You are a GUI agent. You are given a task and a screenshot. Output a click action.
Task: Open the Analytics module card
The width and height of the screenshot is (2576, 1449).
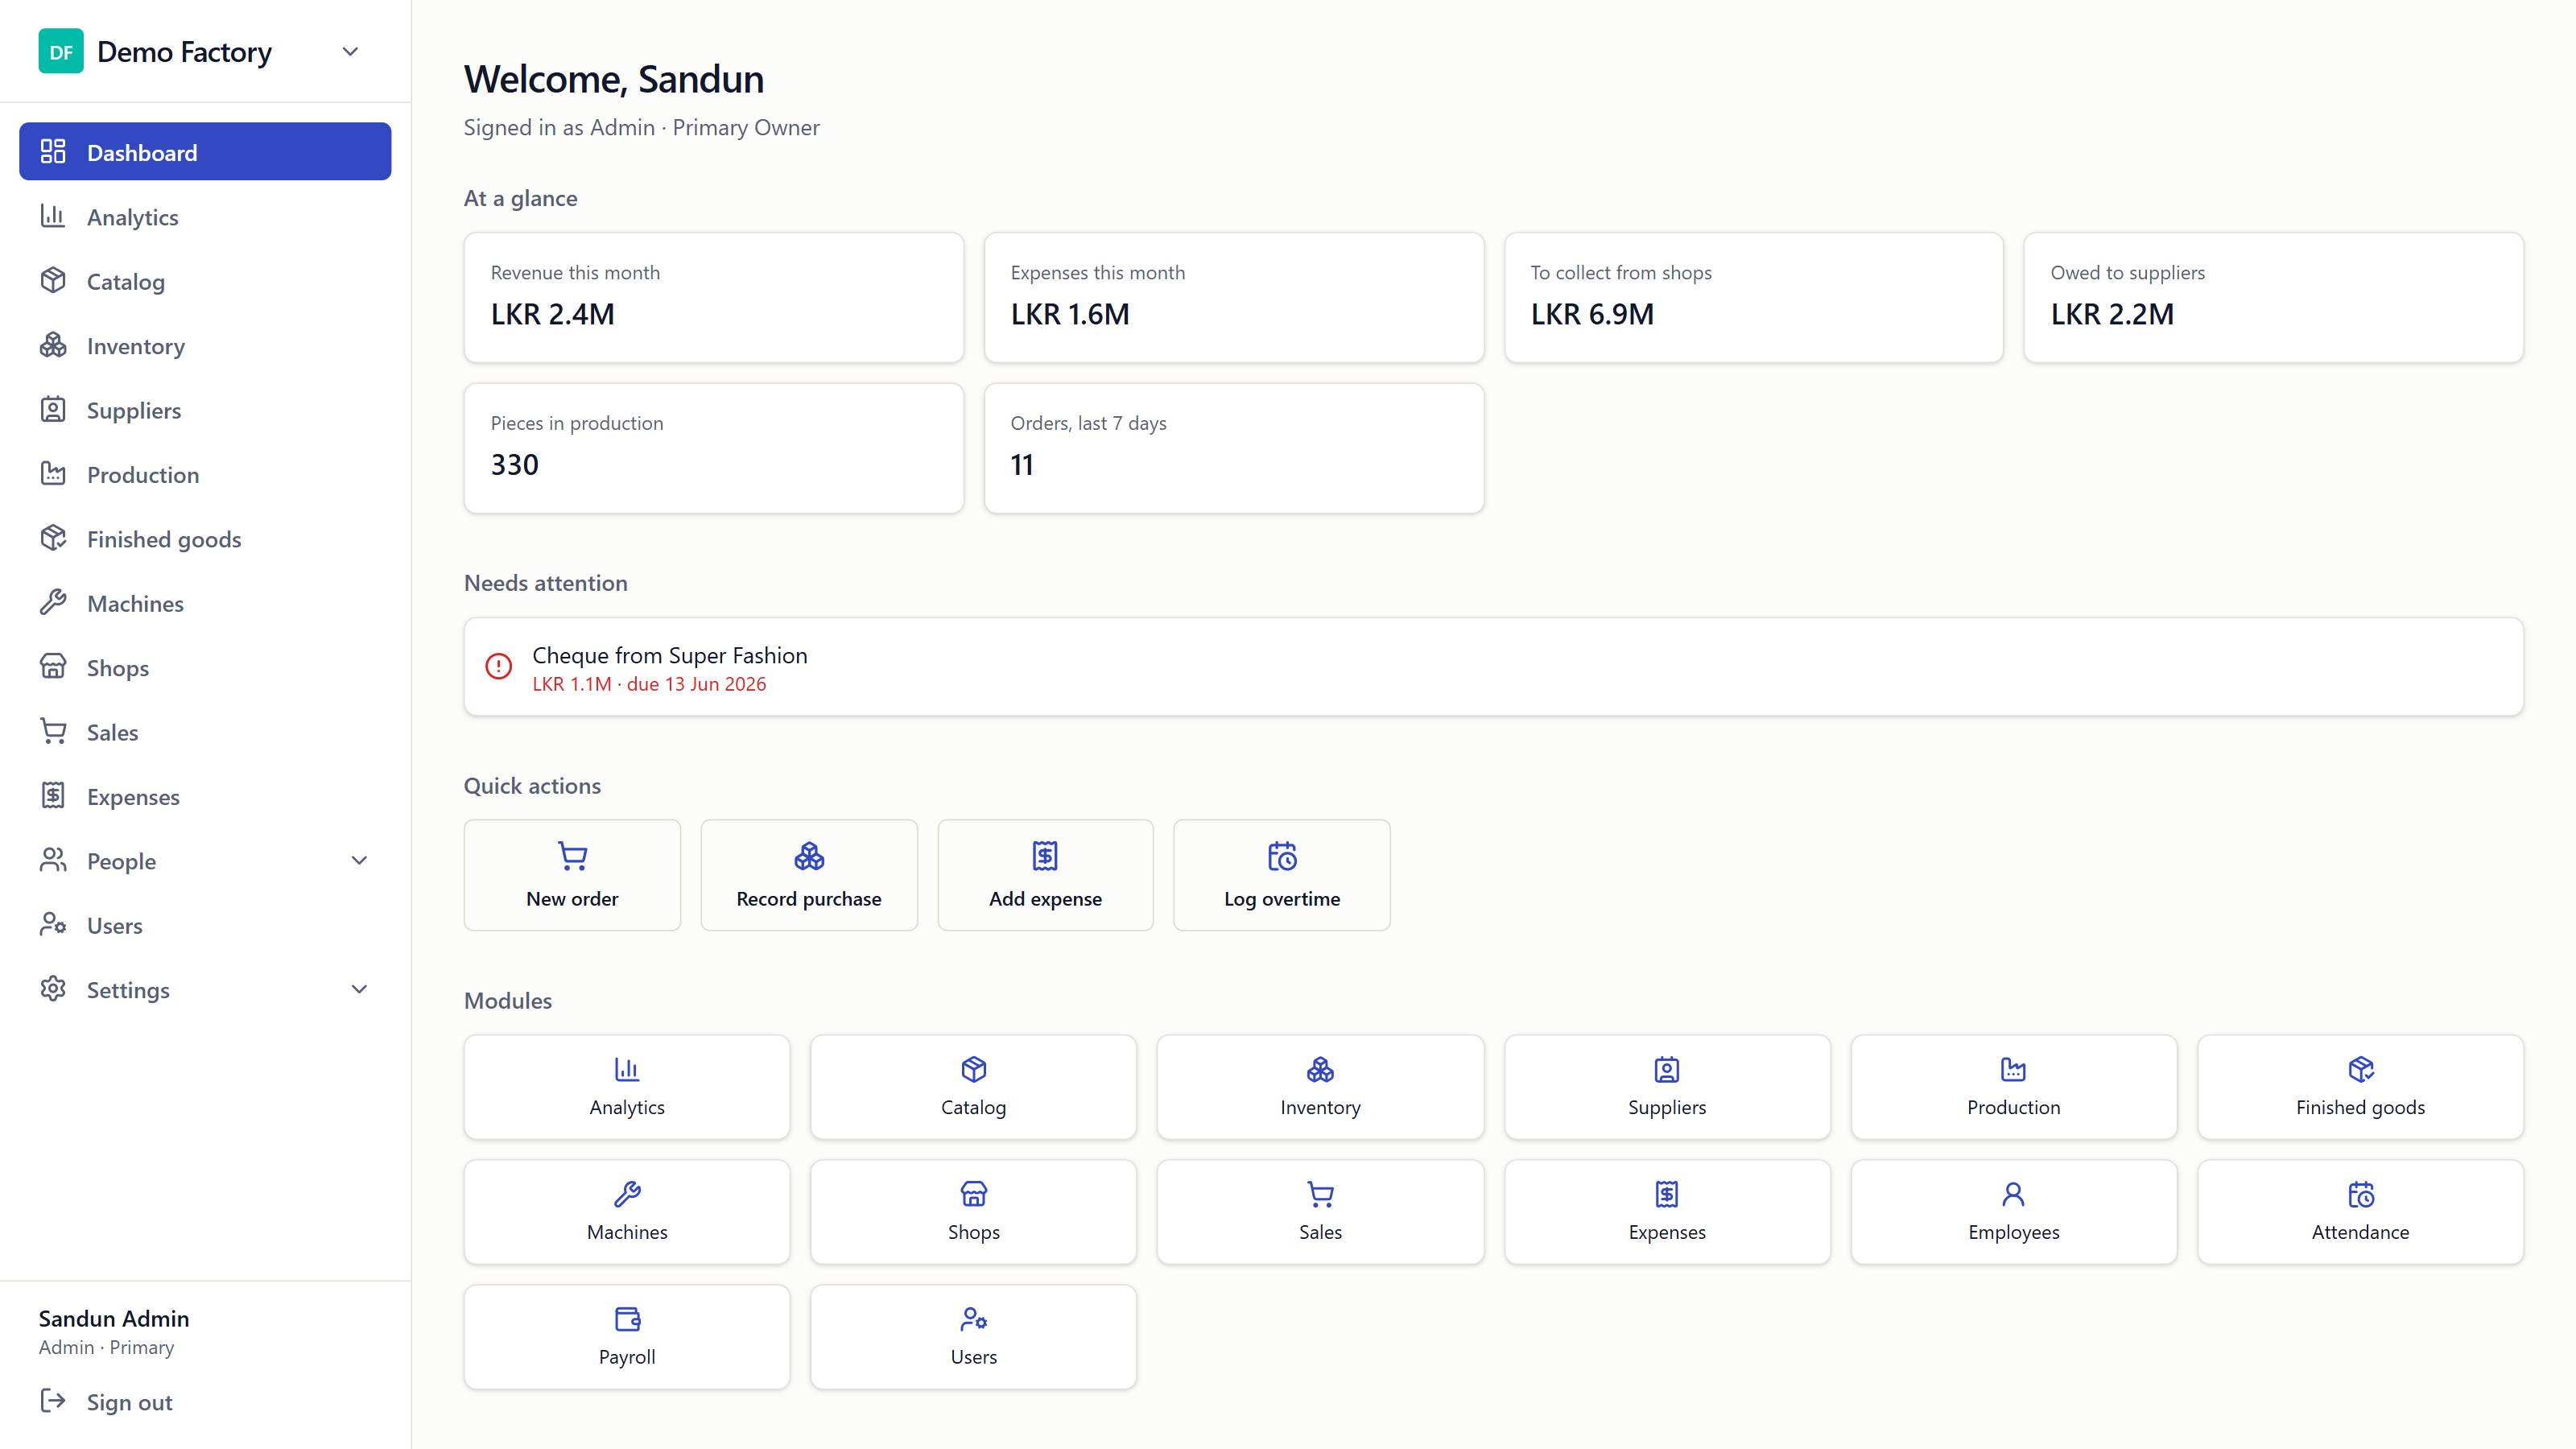pos(627,1087)
